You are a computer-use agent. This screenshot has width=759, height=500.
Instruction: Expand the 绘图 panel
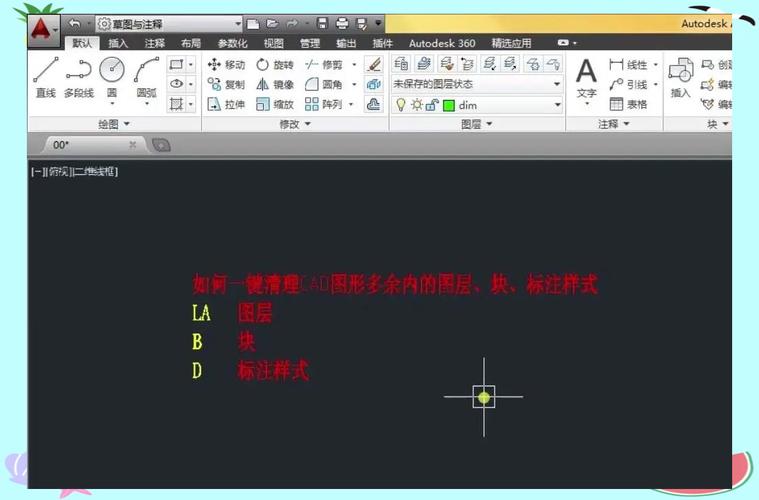114,124
